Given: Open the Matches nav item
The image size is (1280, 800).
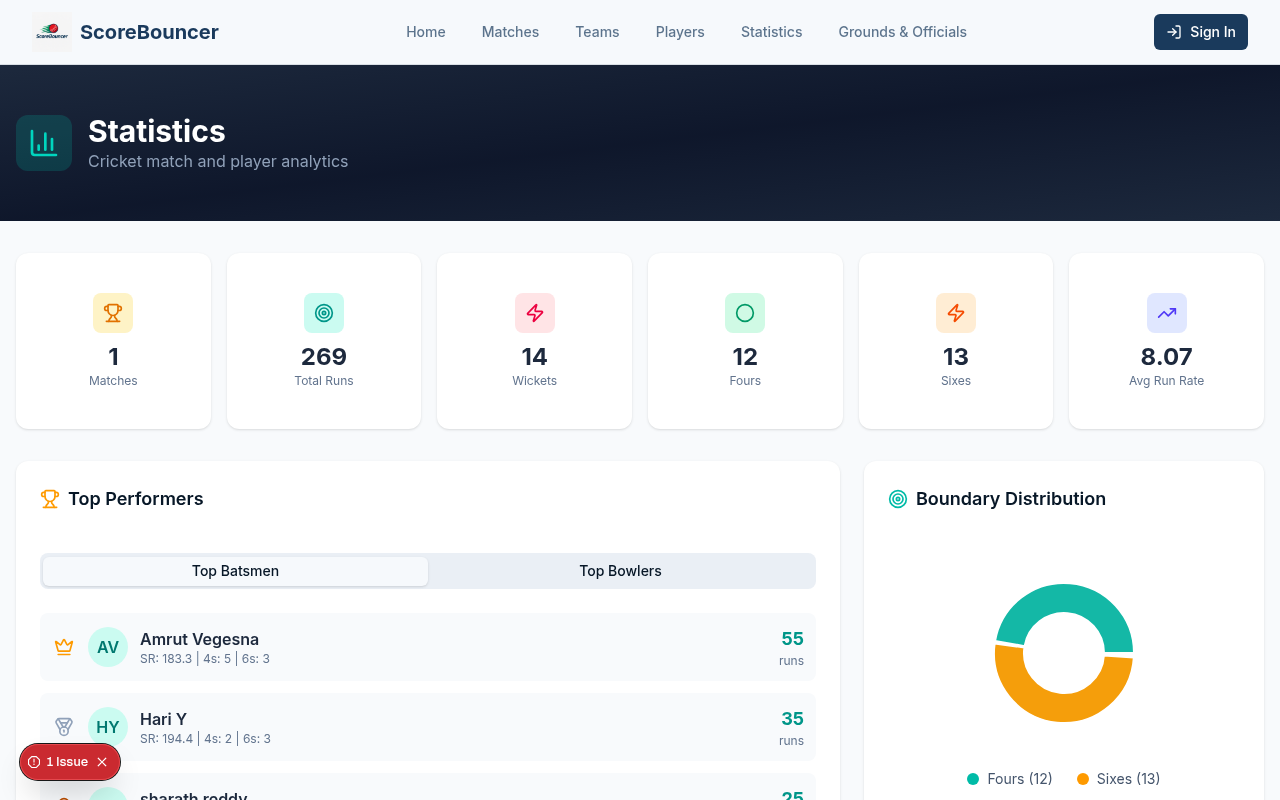Looking at the screenshot, I should point(510,32).
